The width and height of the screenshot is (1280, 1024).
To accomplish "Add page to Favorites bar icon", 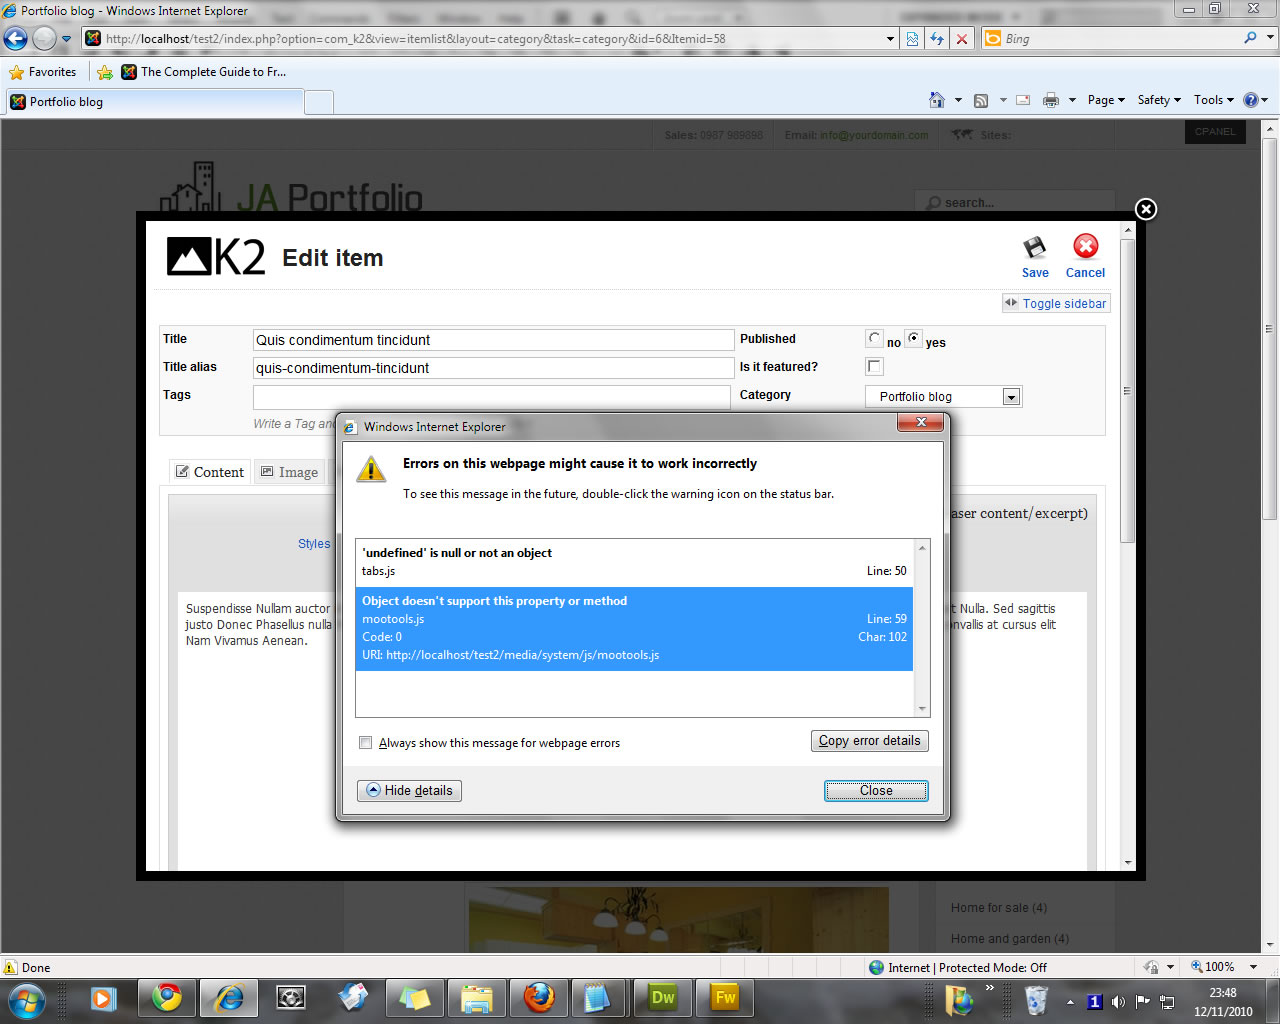I will tap(105, 72).
